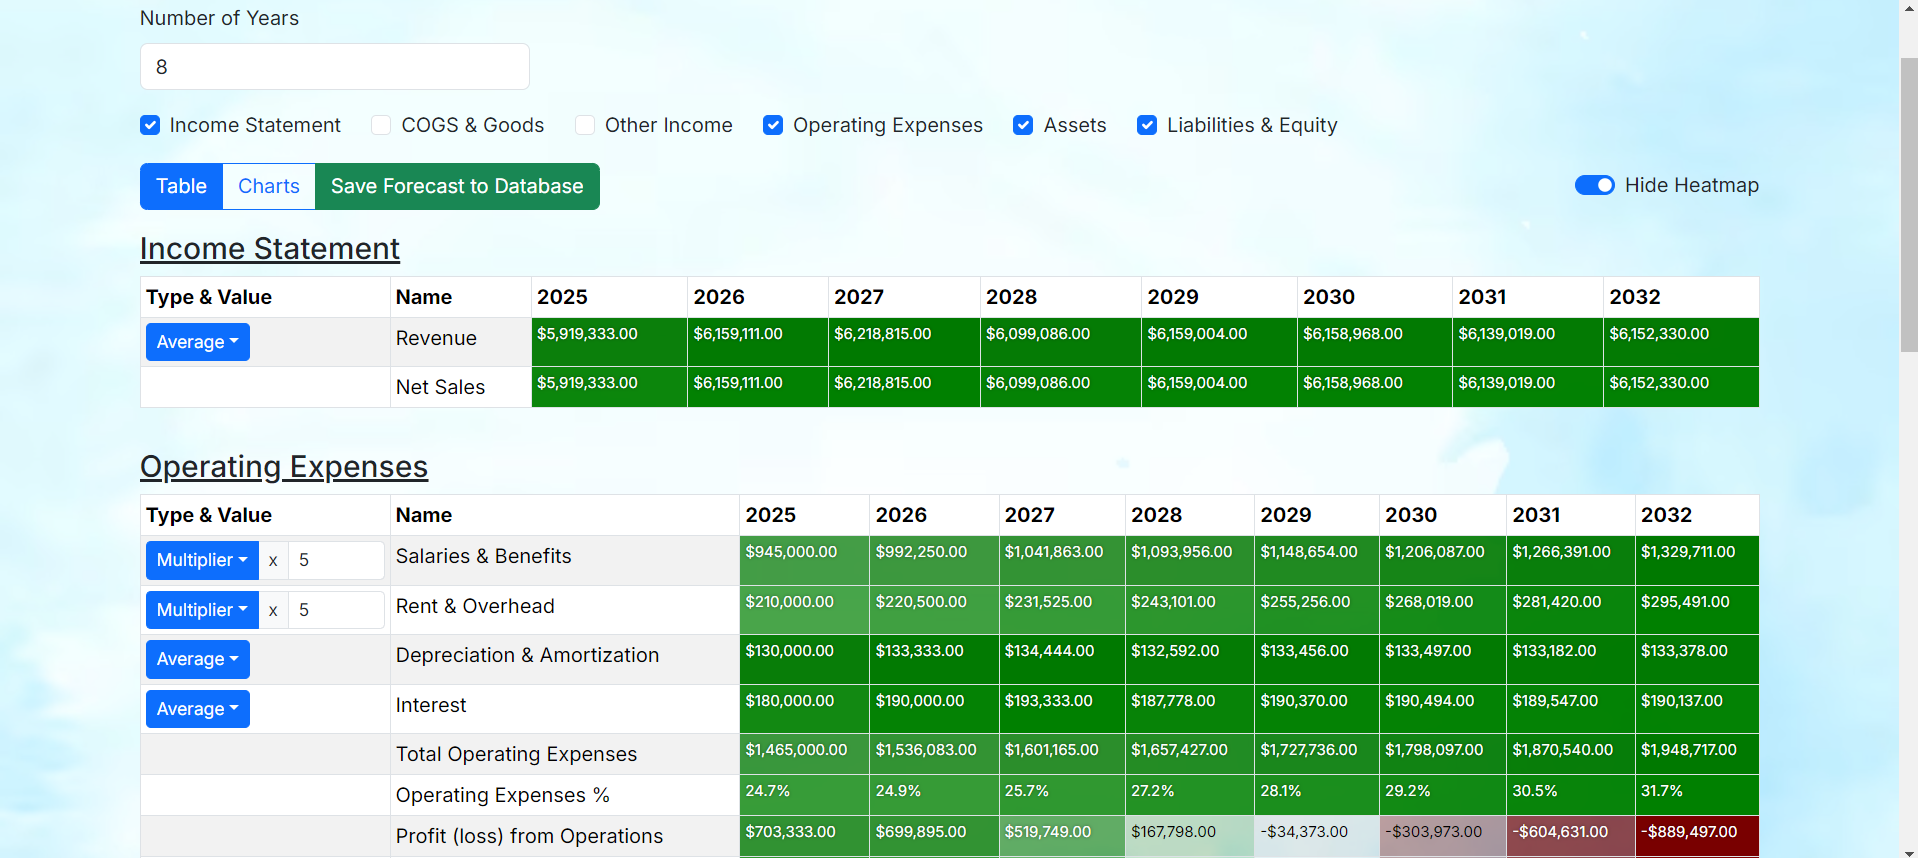Click the Net Sales row label

[440, 387]
